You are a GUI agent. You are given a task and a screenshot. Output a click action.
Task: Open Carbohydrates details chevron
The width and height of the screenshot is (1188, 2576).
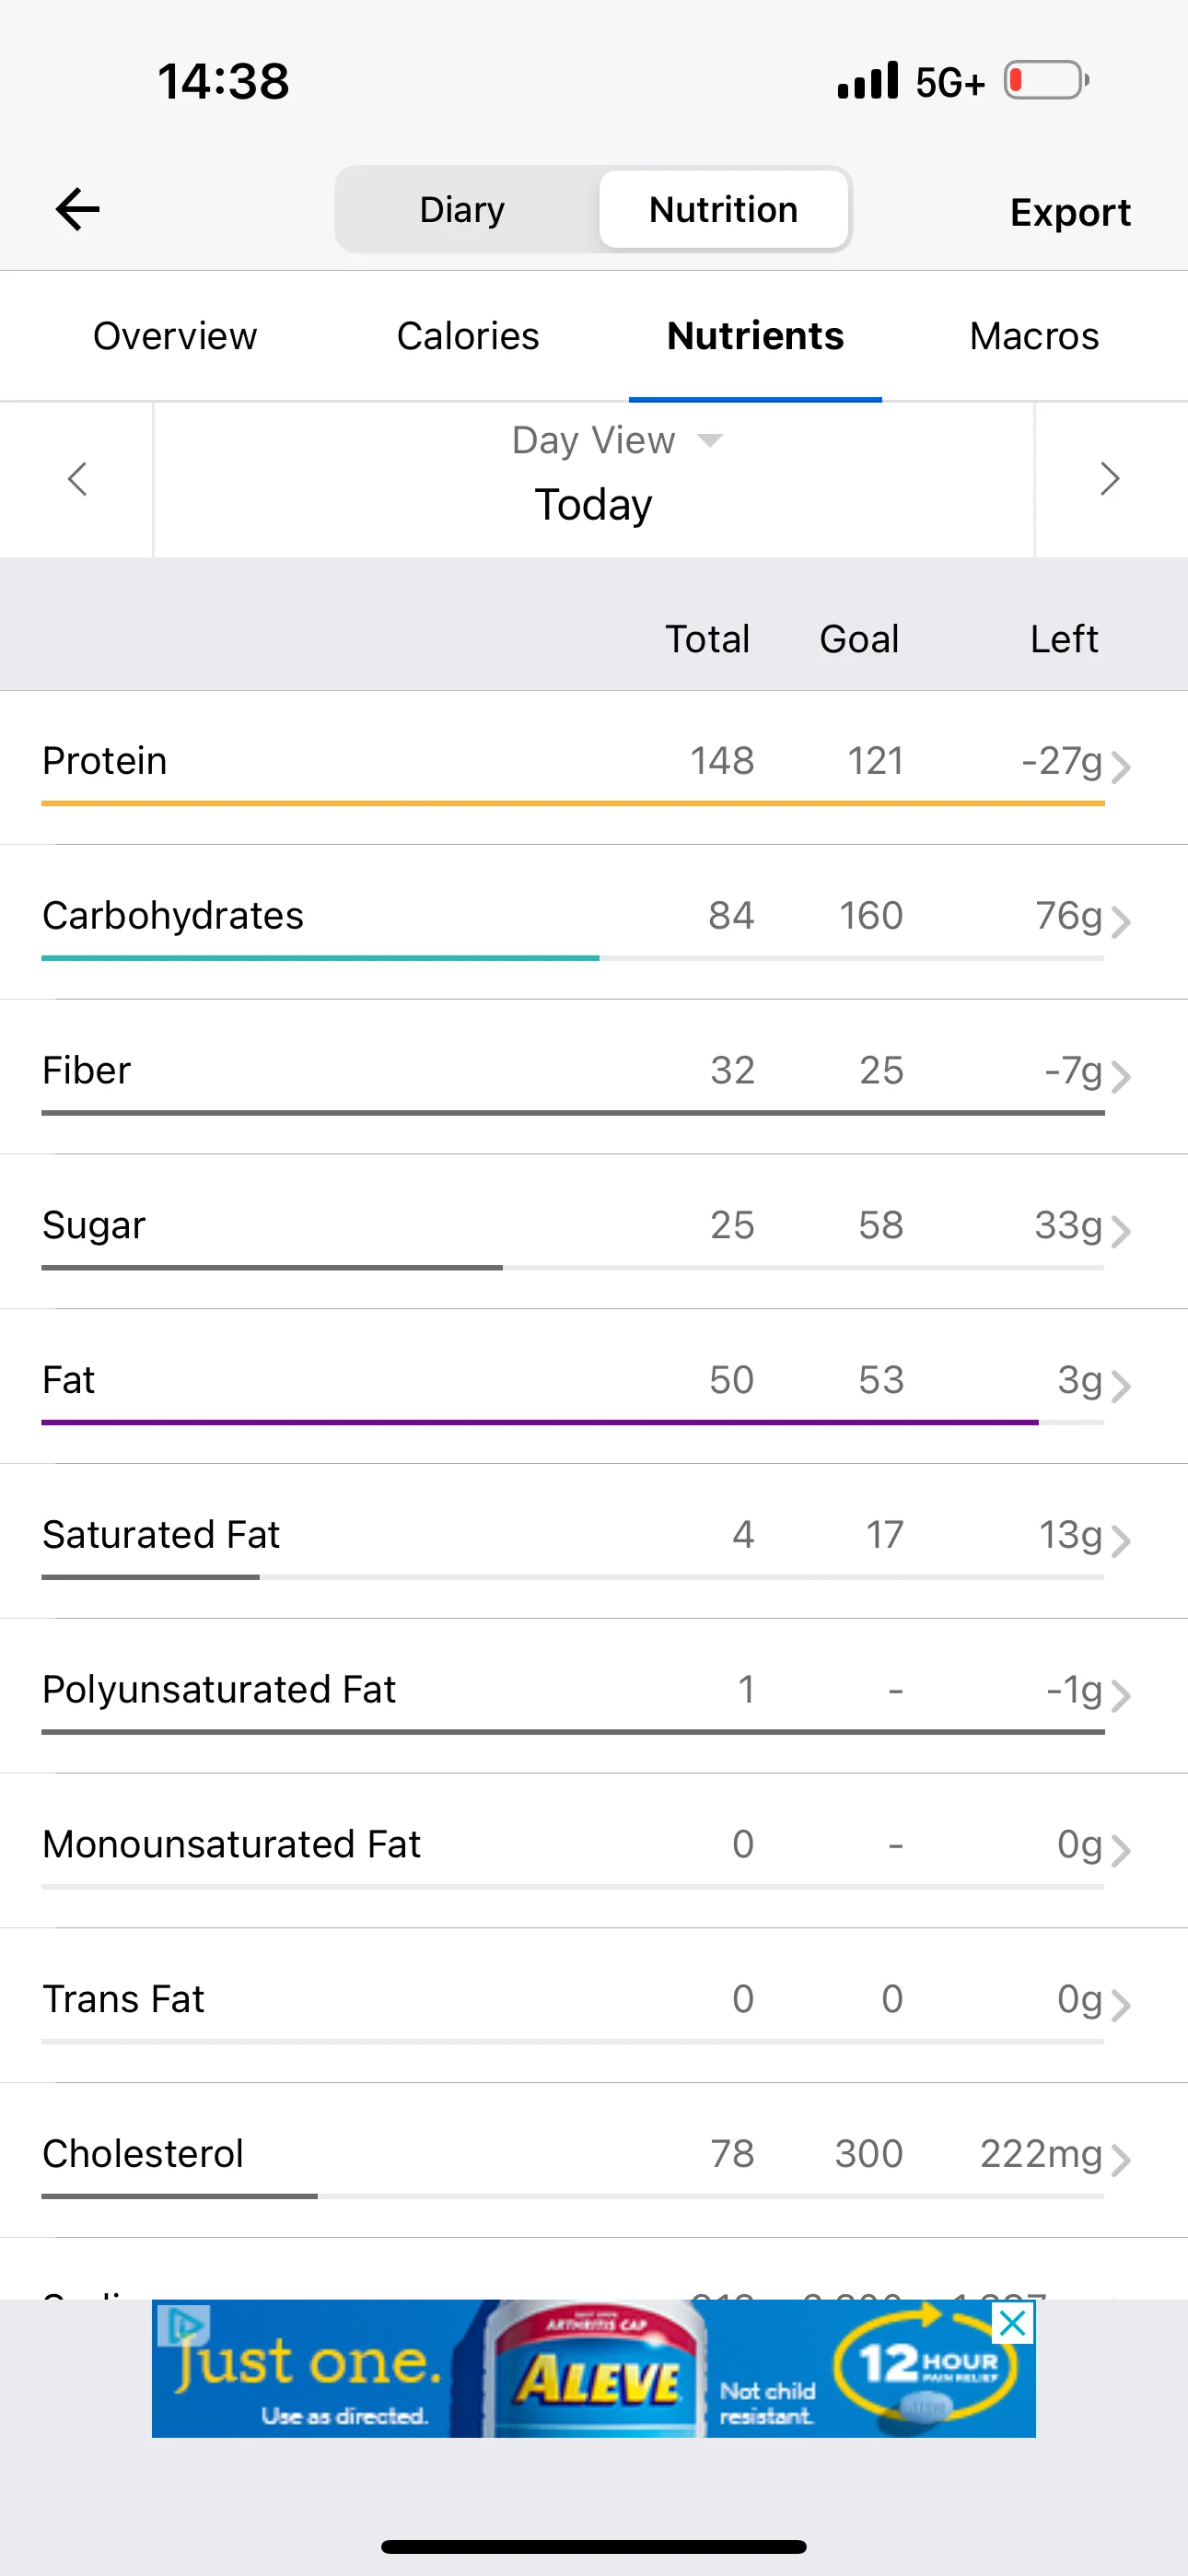[x=1121, y=922]
